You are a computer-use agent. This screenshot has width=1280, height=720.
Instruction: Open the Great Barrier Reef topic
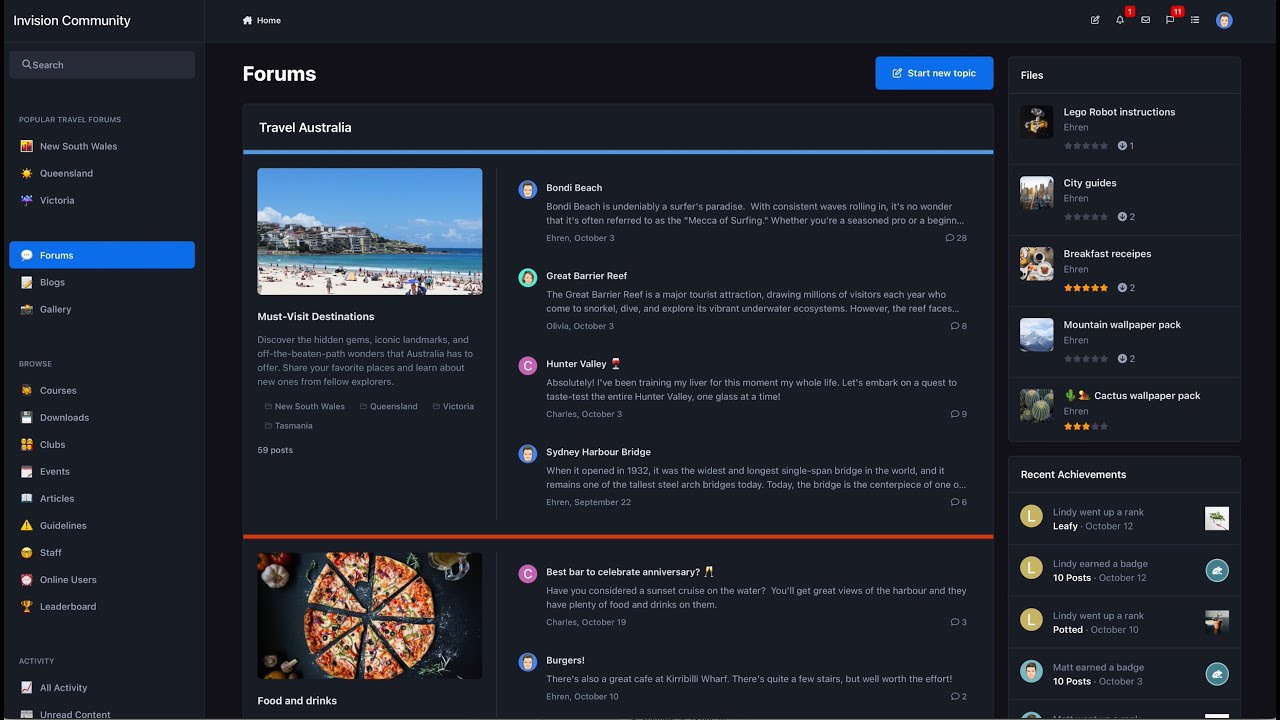[586, 276]
